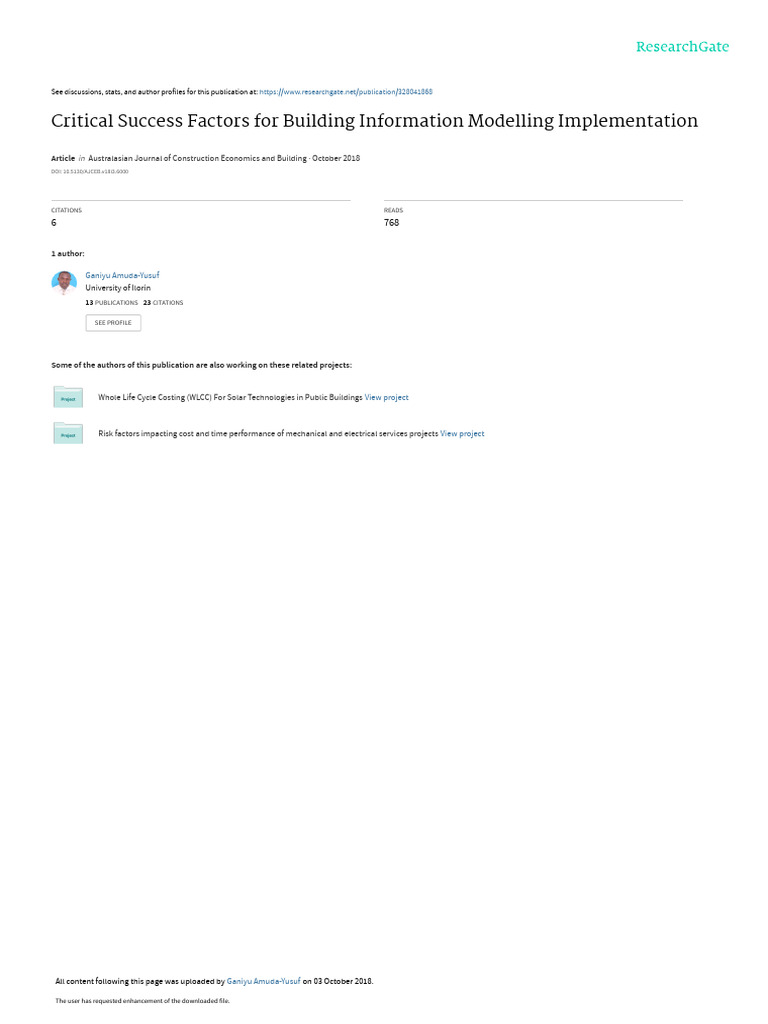Viewport: 768px width, 1024px height.
Task: Click the University of Ilorin affiliation
Action: (118, 288)
